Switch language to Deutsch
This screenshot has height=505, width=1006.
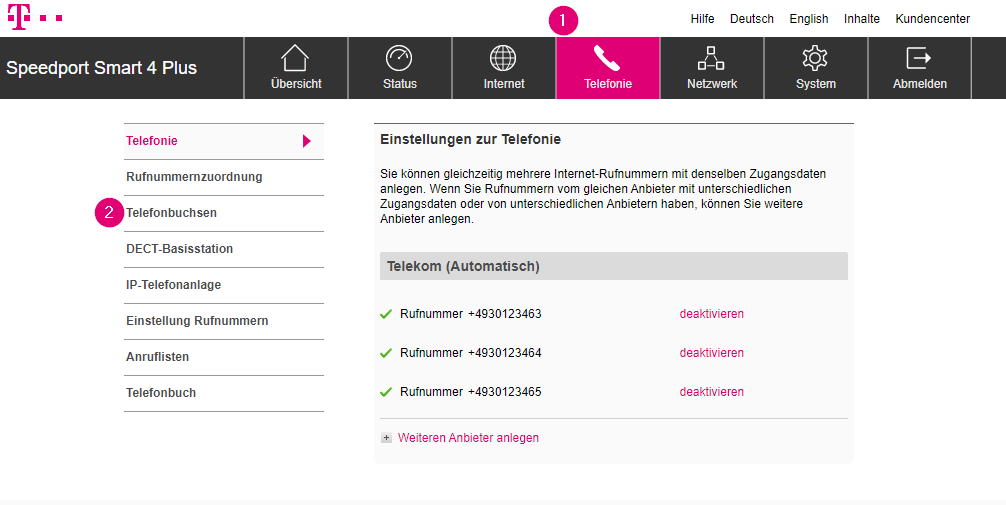752,19
